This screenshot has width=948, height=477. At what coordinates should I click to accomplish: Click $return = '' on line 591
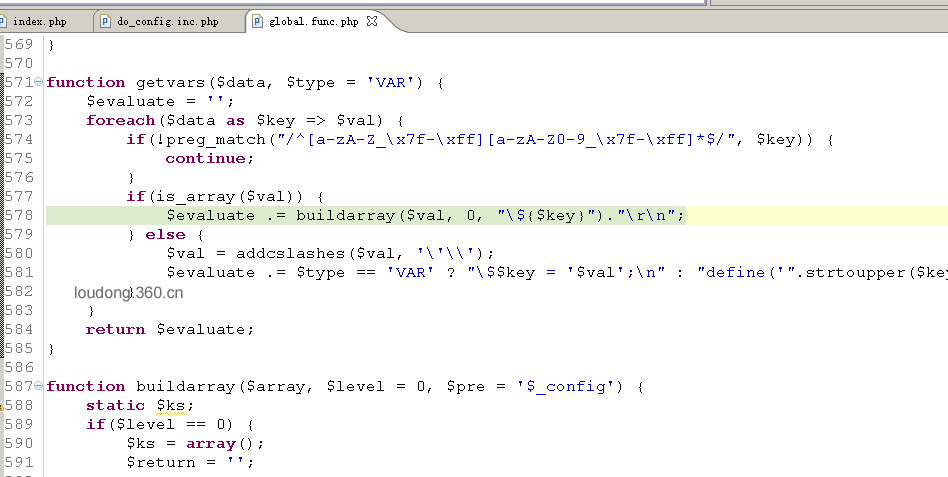click(x=190, y=462)
